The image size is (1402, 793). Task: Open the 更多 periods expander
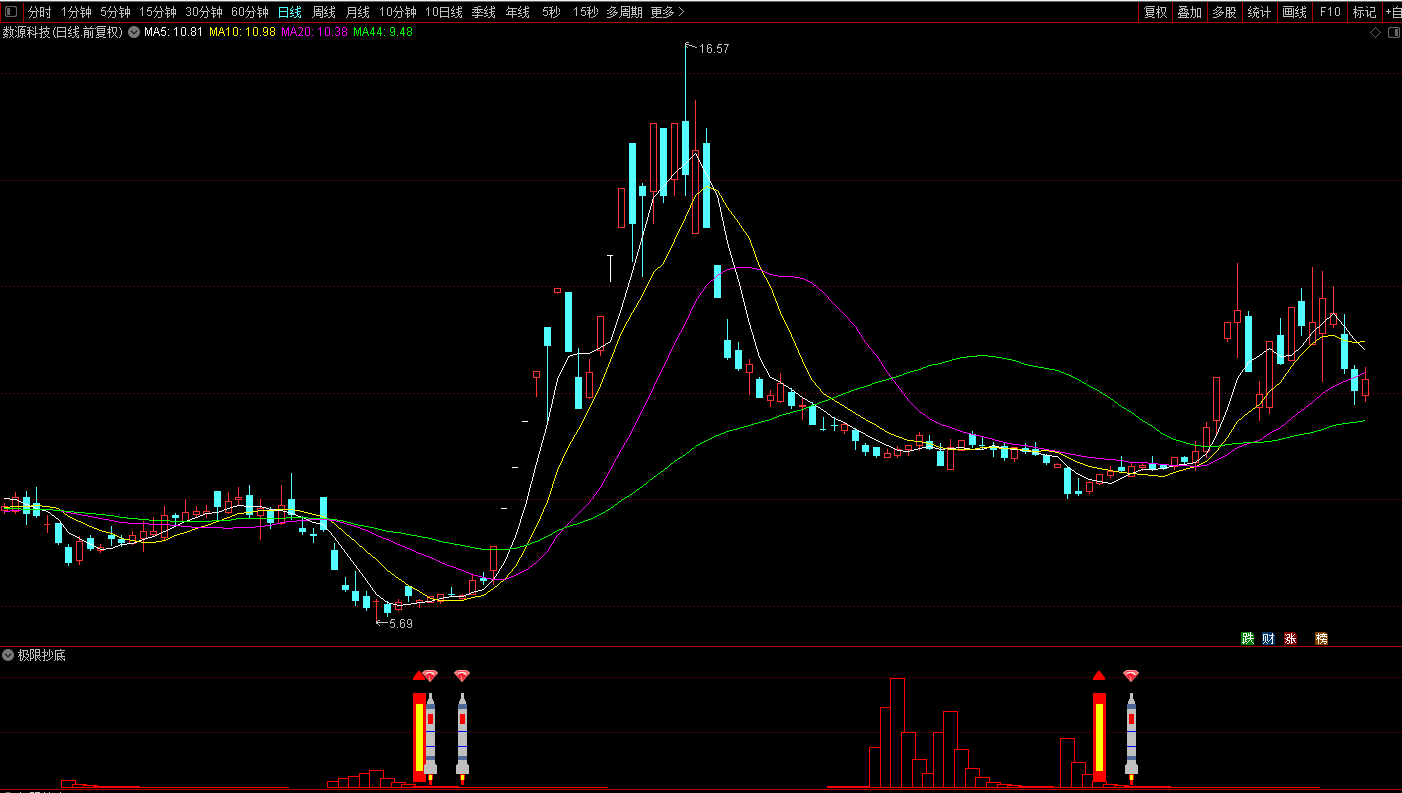pyautogui.click(x=667, y=12)
